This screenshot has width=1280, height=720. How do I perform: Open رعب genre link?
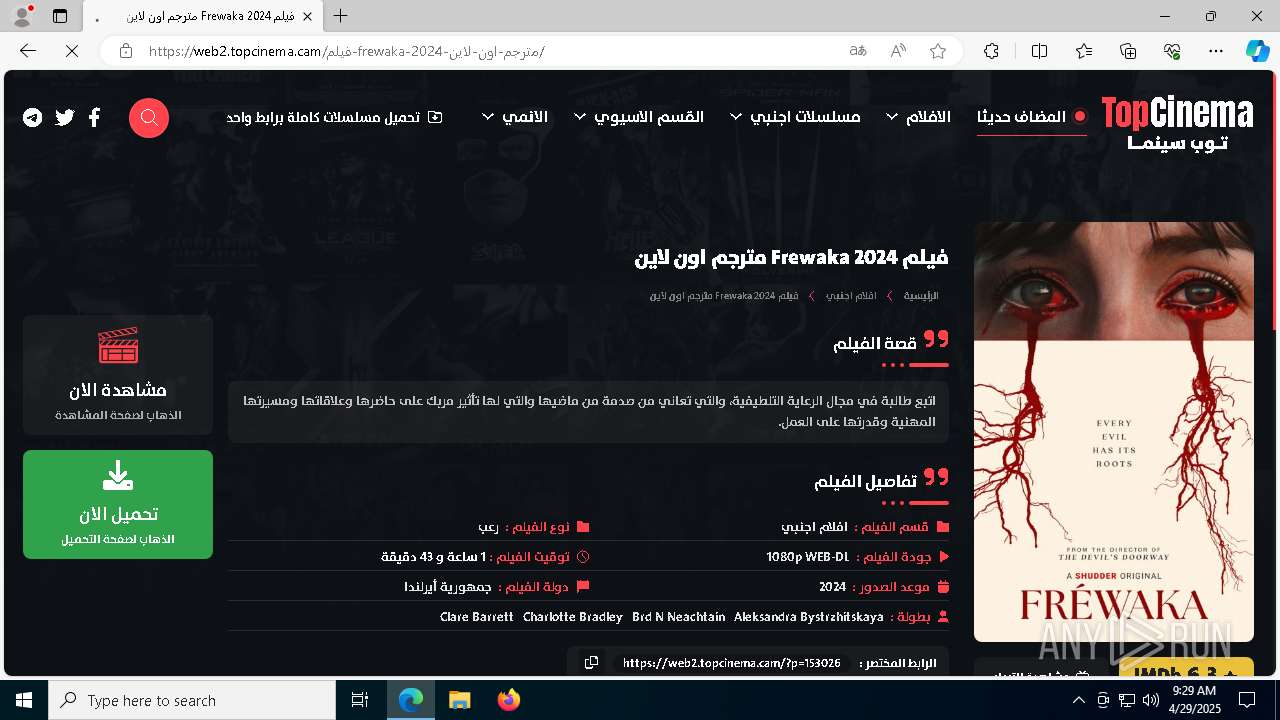(489, 527)
